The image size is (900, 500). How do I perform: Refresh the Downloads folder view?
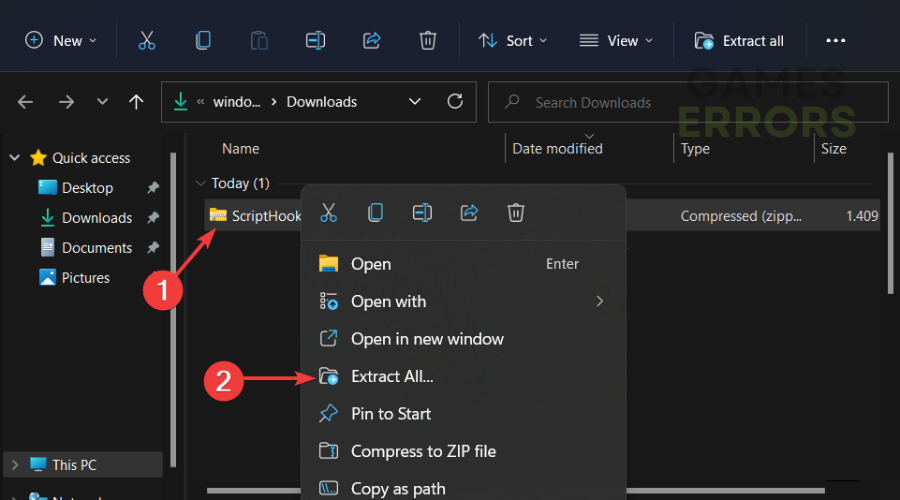(x=455, y=101)
